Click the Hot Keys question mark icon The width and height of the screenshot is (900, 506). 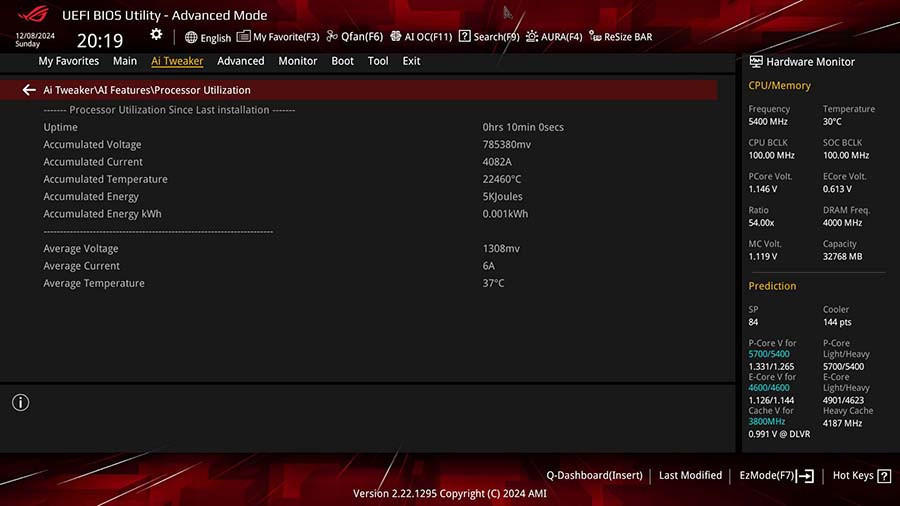(885, 476)
